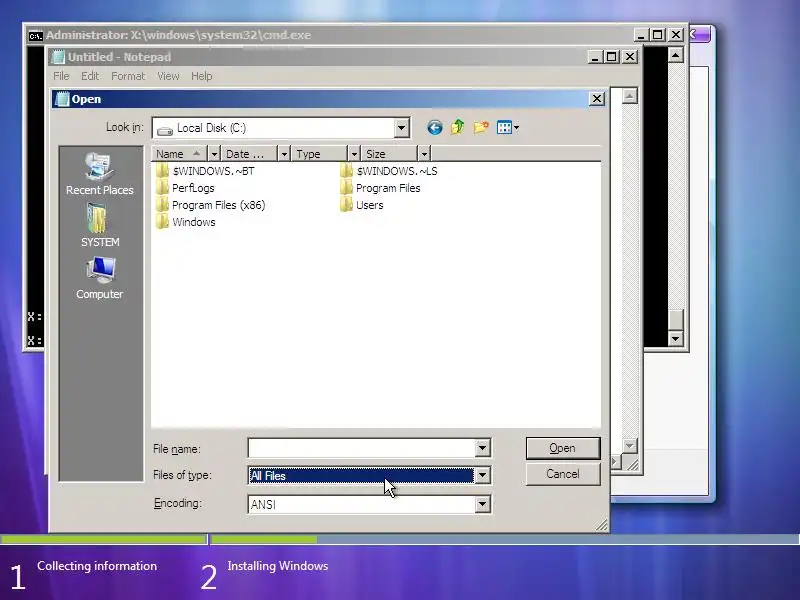Open the Name column filter arrow
The width and height of the screenshot is (800, 600).
(x=214, y=154)
